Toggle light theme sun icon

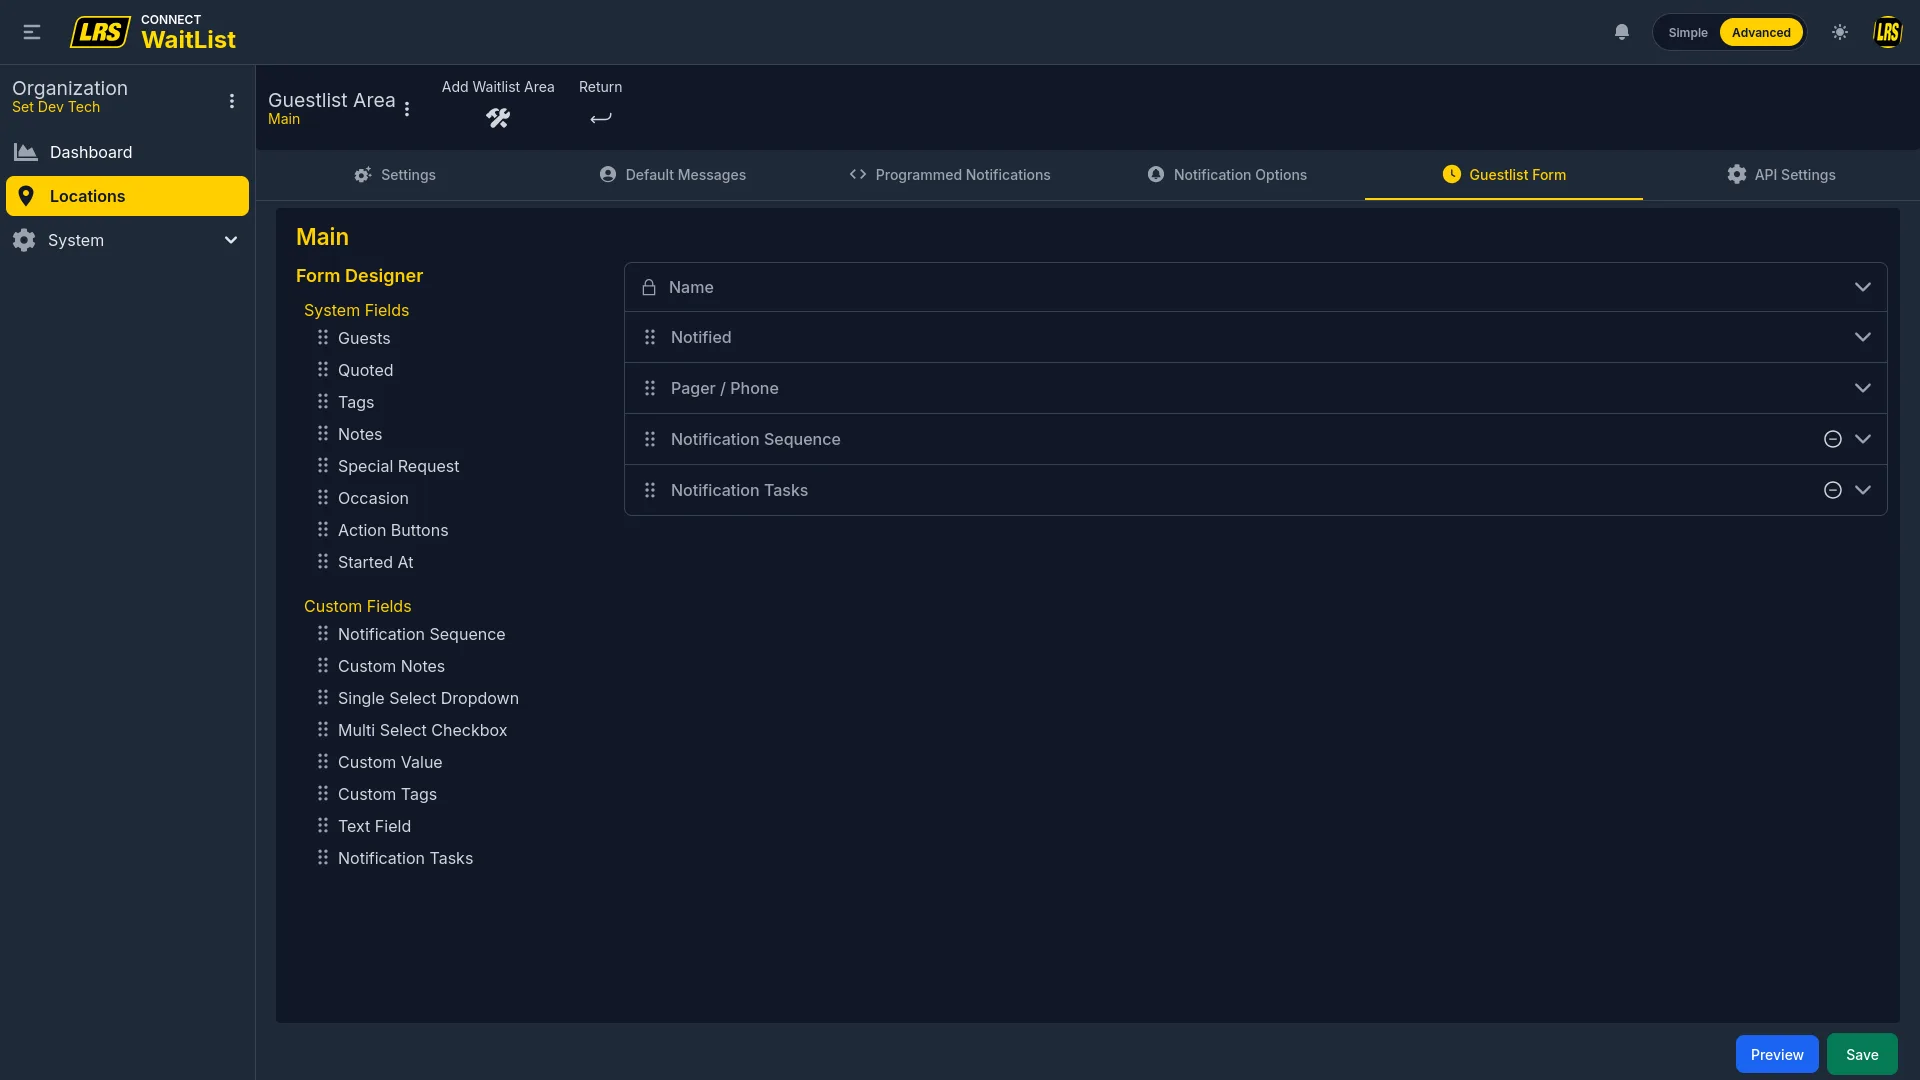pyautogui.click(x=1840, y=32)
